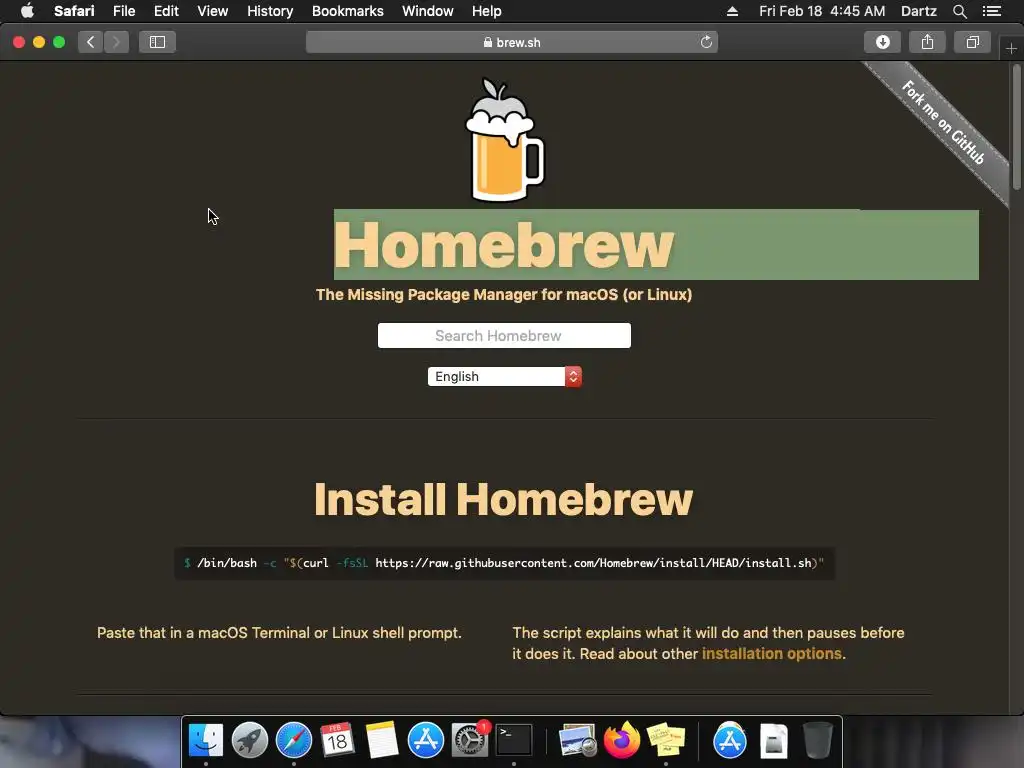1024x768 pixels.
Task: Open the Applications folder next to Trash in Dock
Action: click(x=729, y=741)
